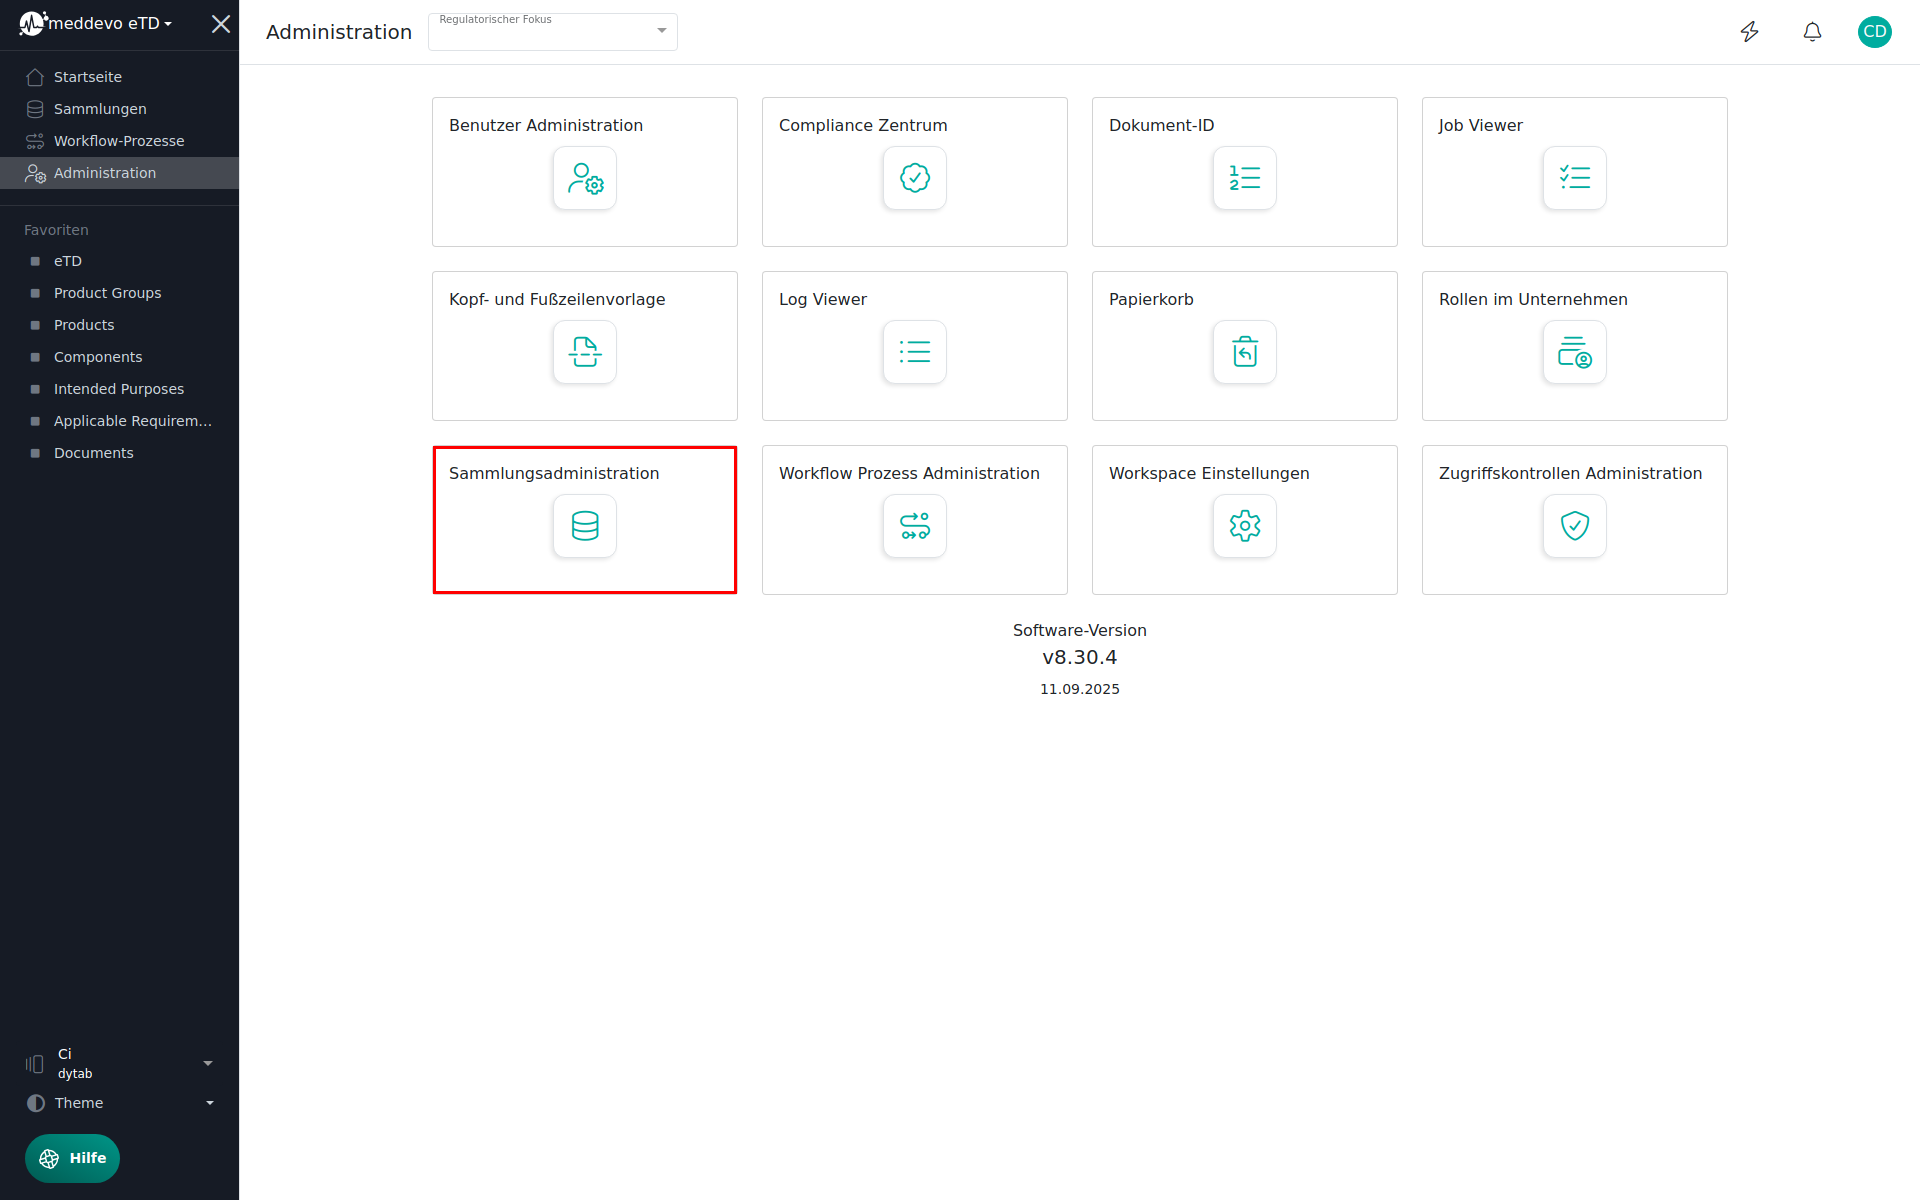Expand the Ci dytab tenant selector
The width and height of the screenshot is (1920, 1200).
[x=120, y=1063]
